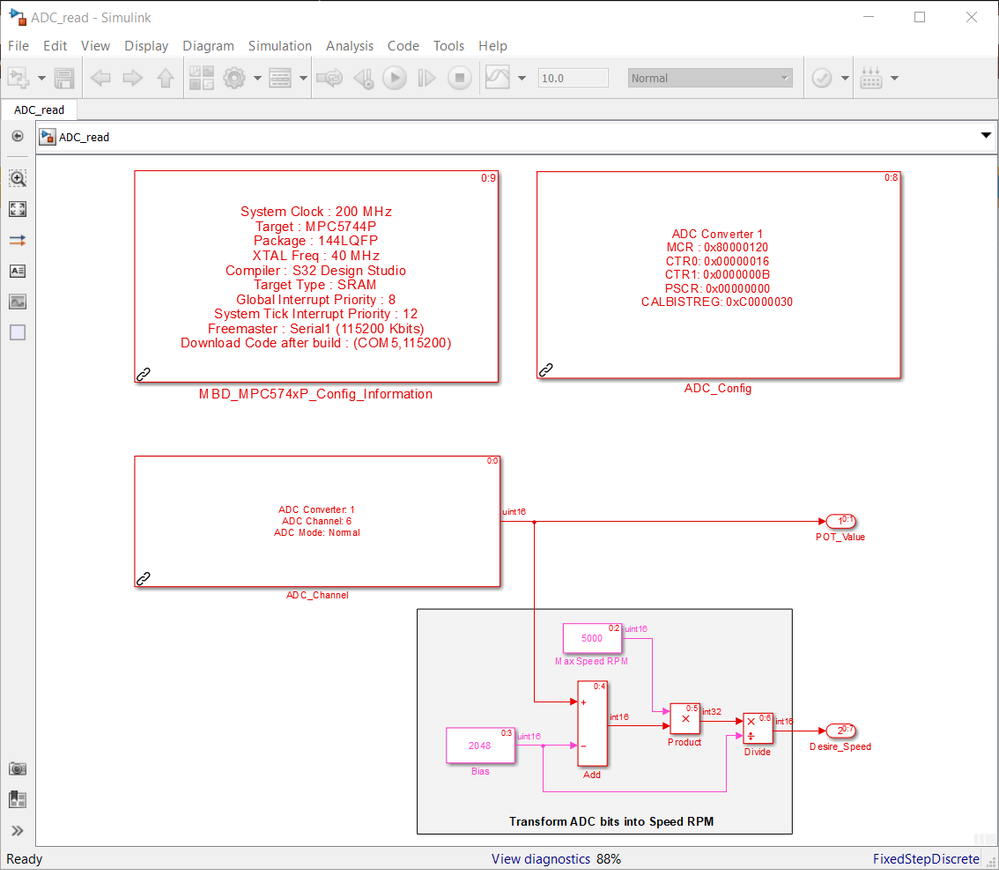Click the Run simulation play button

click(394, 78)
